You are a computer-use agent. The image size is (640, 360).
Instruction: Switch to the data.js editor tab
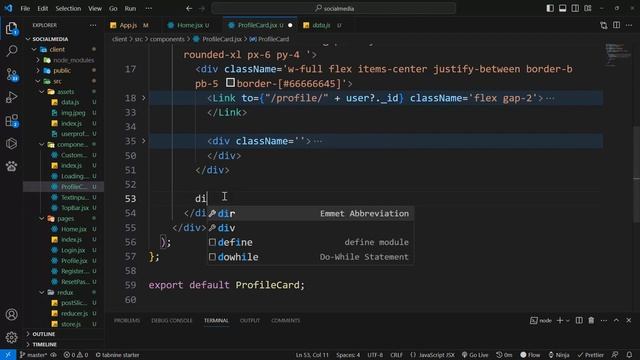click(x=322, y=25)
